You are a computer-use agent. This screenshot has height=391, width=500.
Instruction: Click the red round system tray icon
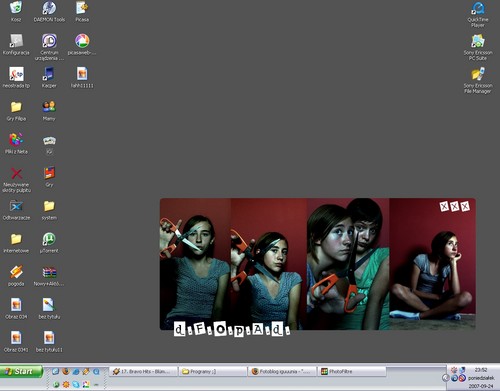pyautogui.click(x=462, y=378)
